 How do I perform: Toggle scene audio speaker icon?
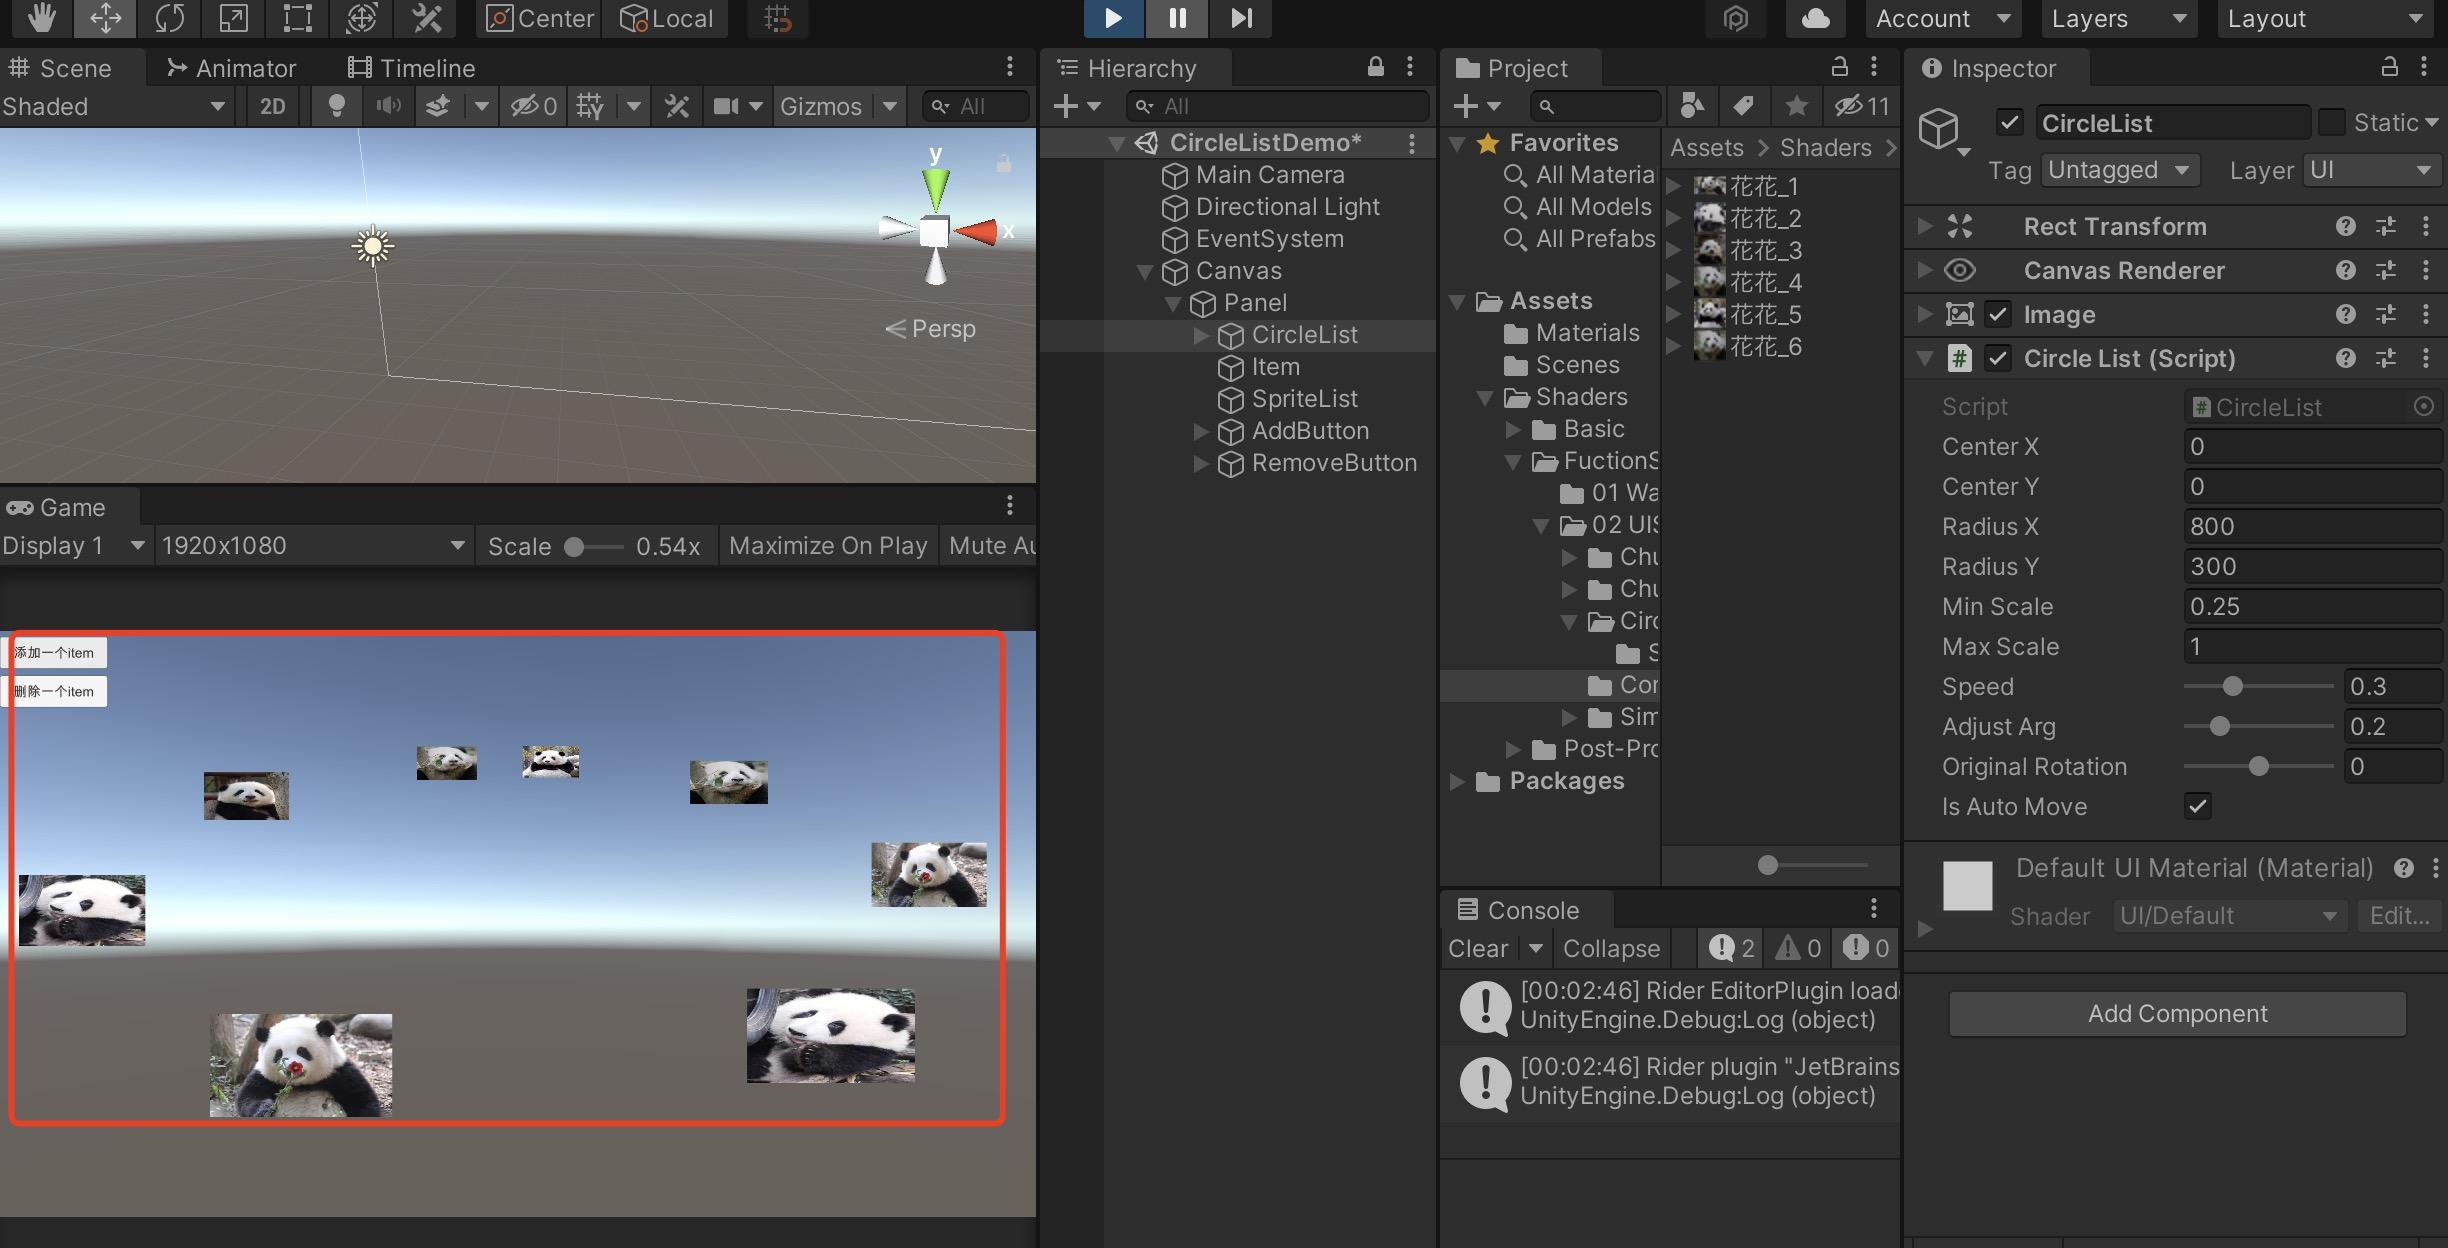point(388,106)
